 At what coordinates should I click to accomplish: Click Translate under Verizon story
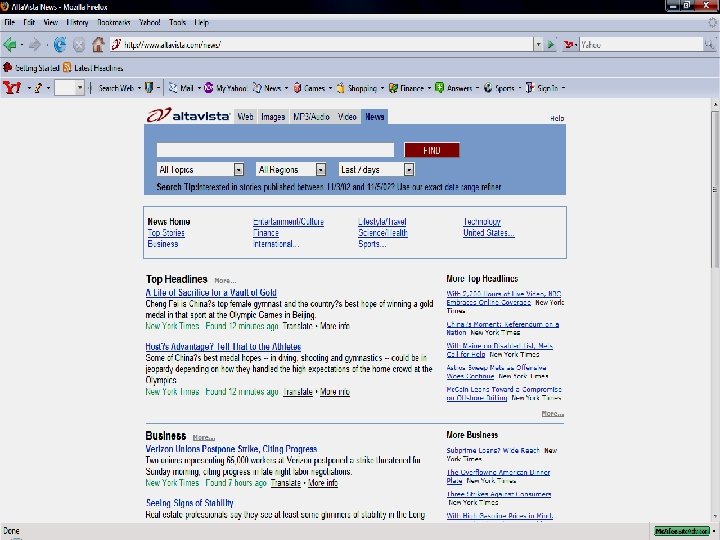286,483
